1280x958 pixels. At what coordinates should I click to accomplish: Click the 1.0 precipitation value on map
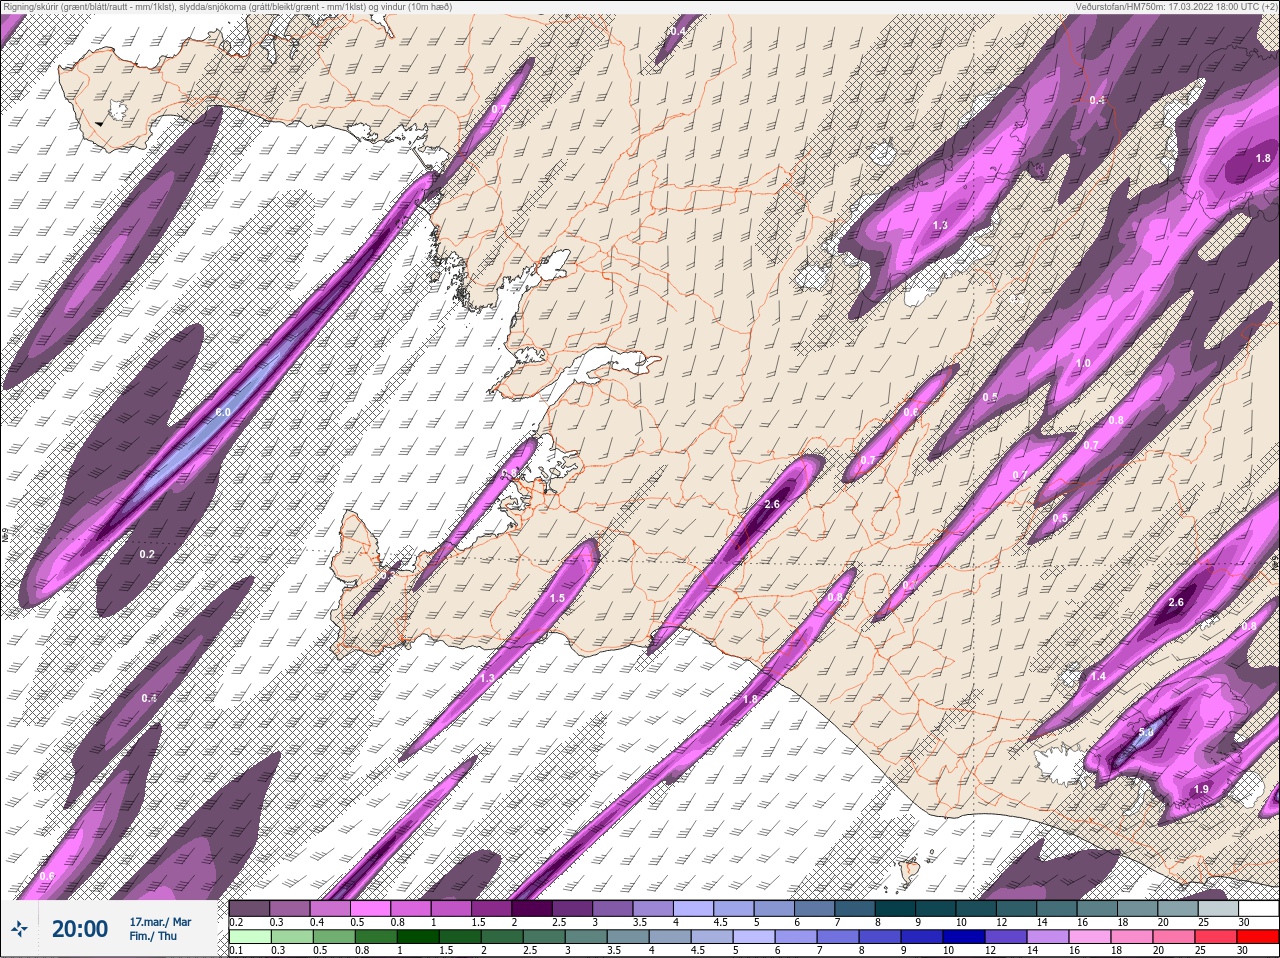coord(1083,363)
